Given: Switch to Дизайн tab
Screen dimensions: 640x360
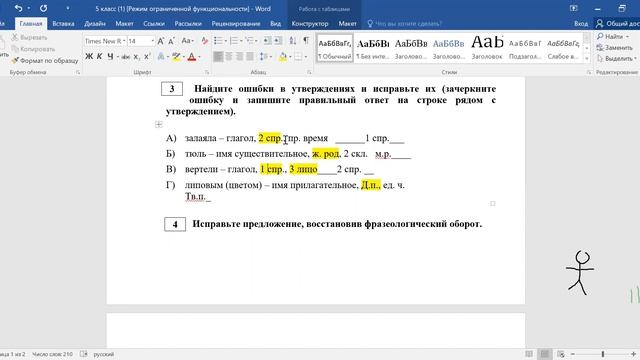Looking at the screenshot, I should pos(95,24).
